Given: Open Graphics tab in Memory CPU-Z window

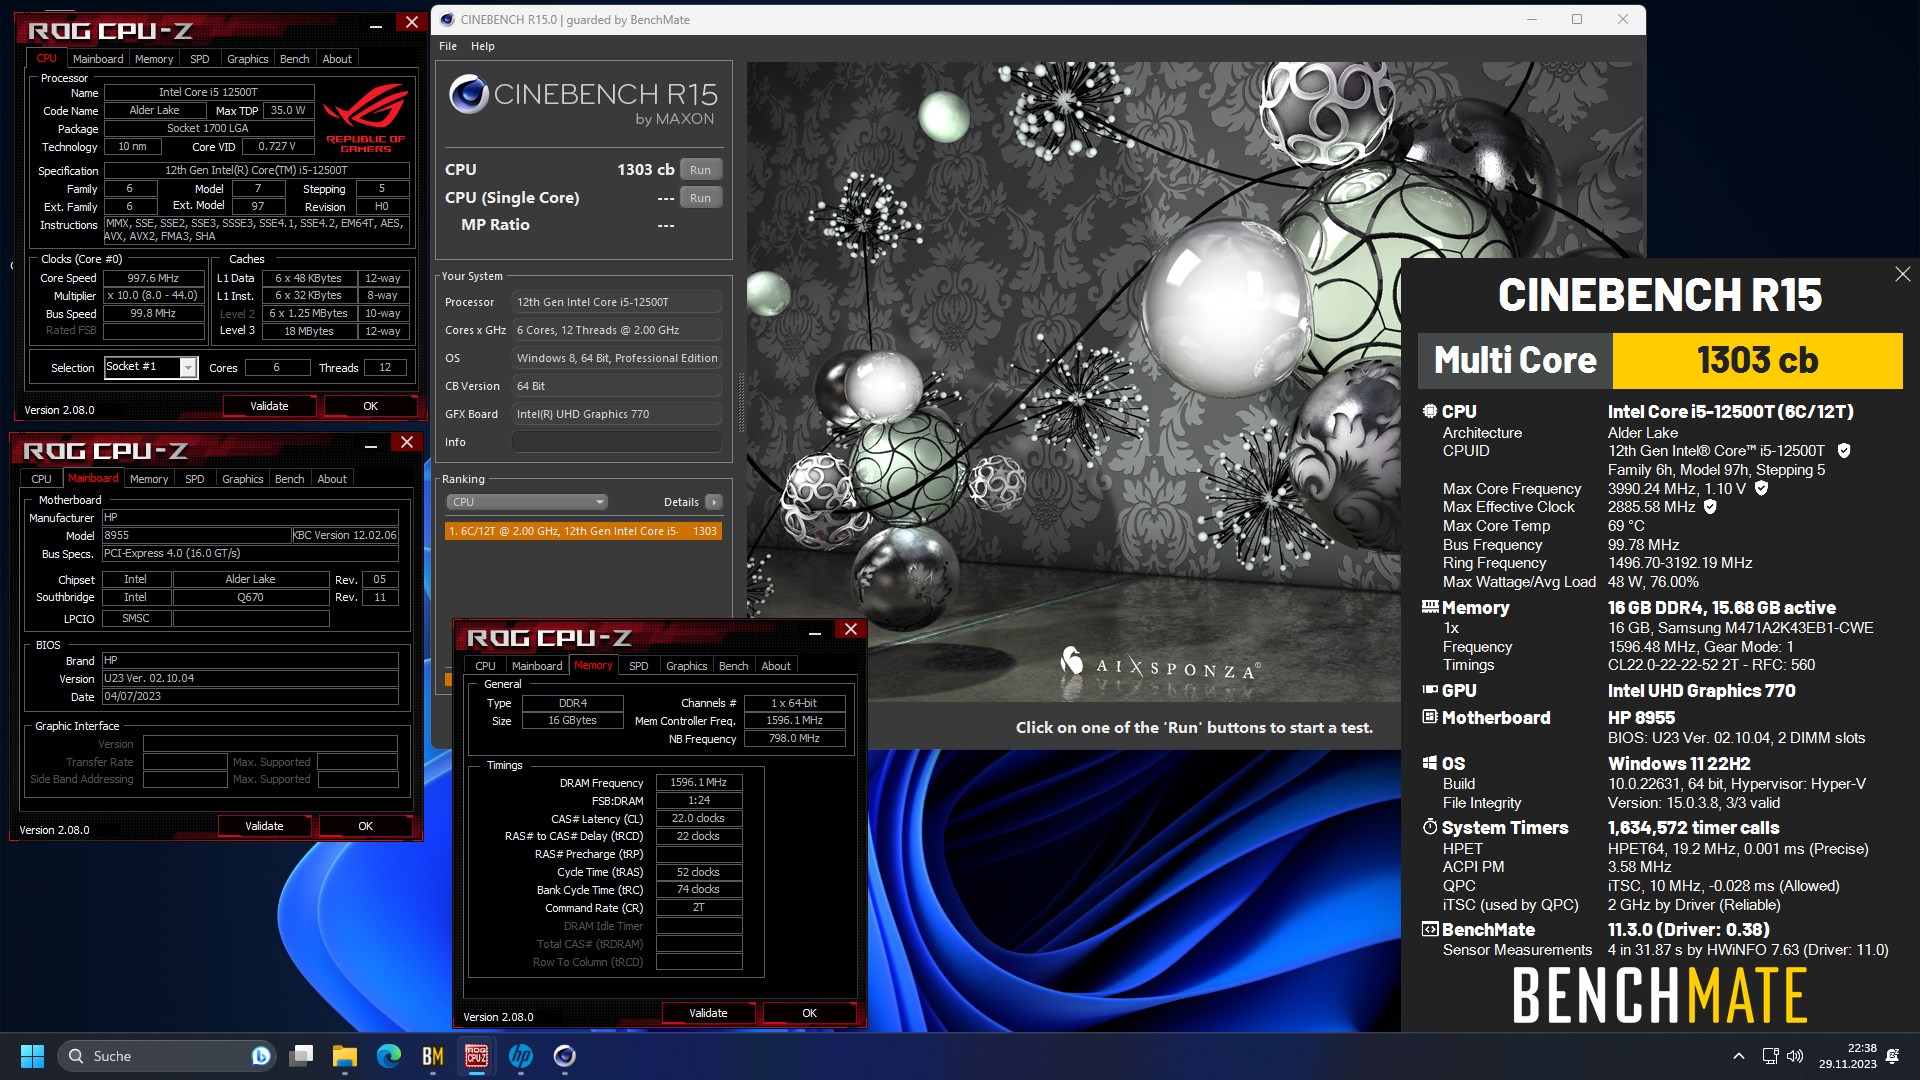Looking at the screenshot, I should pos(686,666).
